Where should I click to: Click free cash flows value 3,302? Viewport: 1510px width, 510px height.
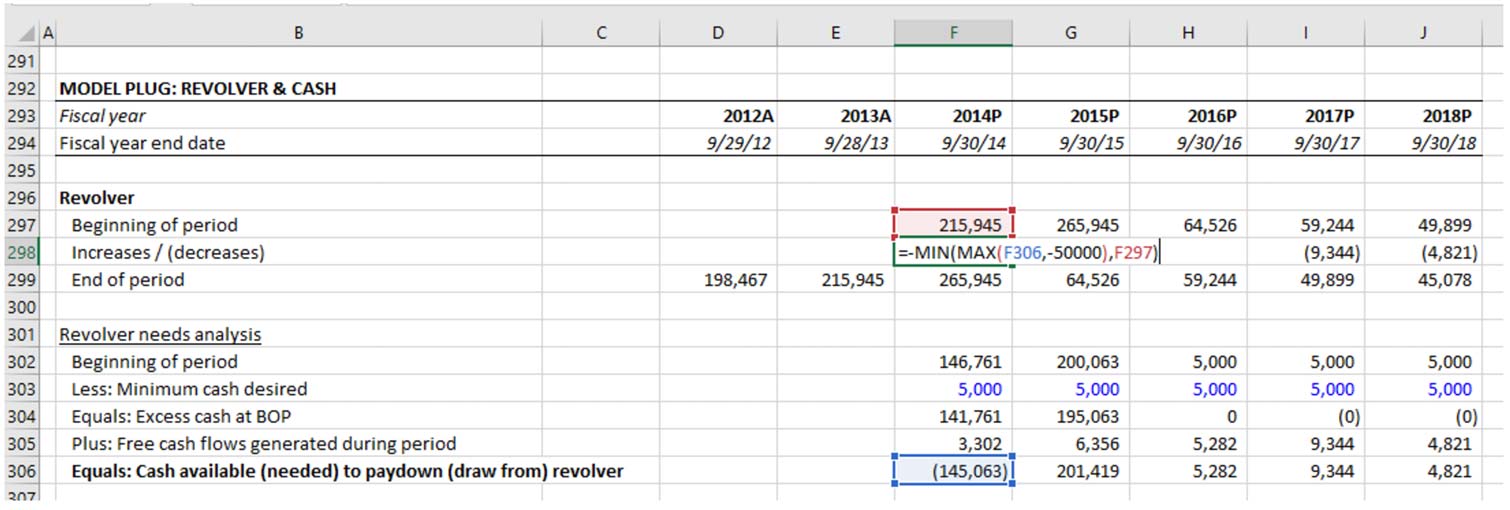click(981, 444)
